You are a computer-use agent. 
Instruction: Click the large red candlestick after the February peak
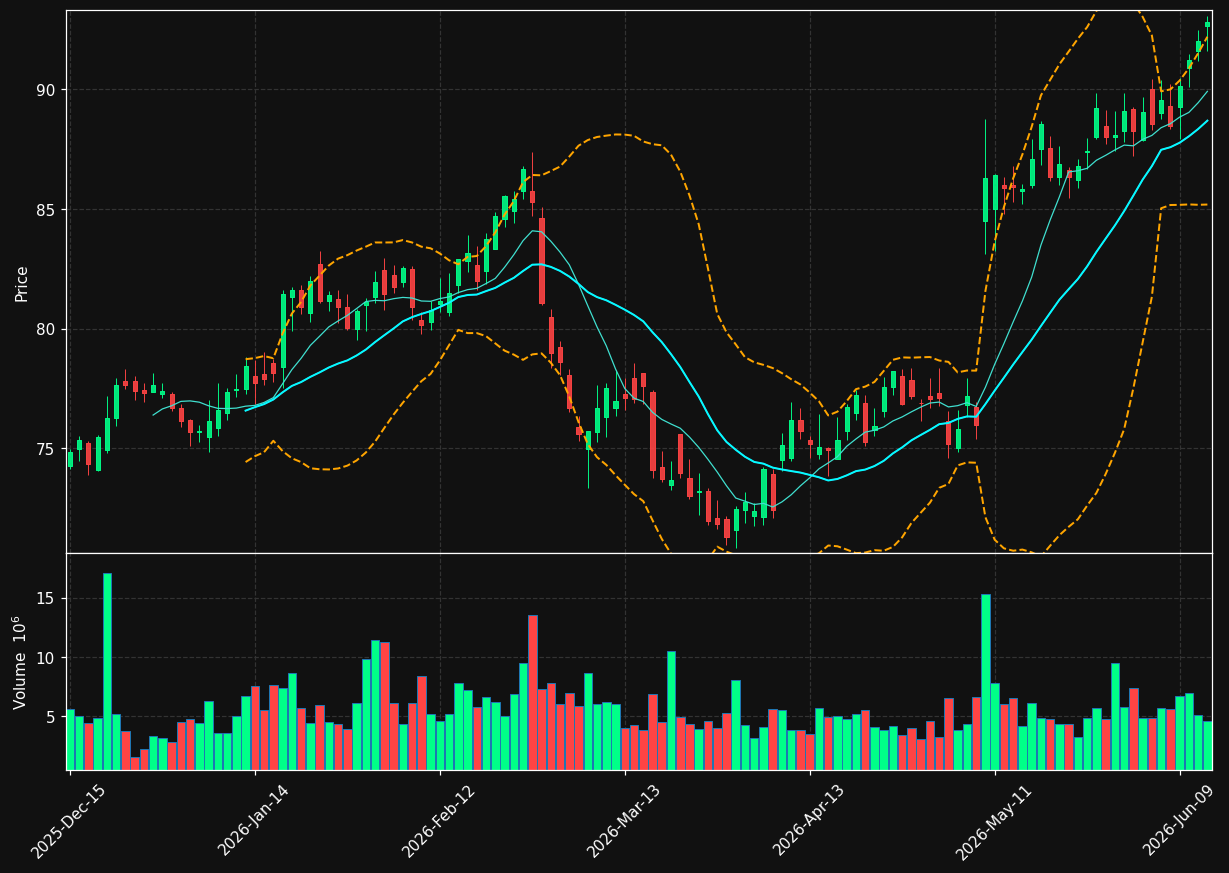click(x=542, y=261)
